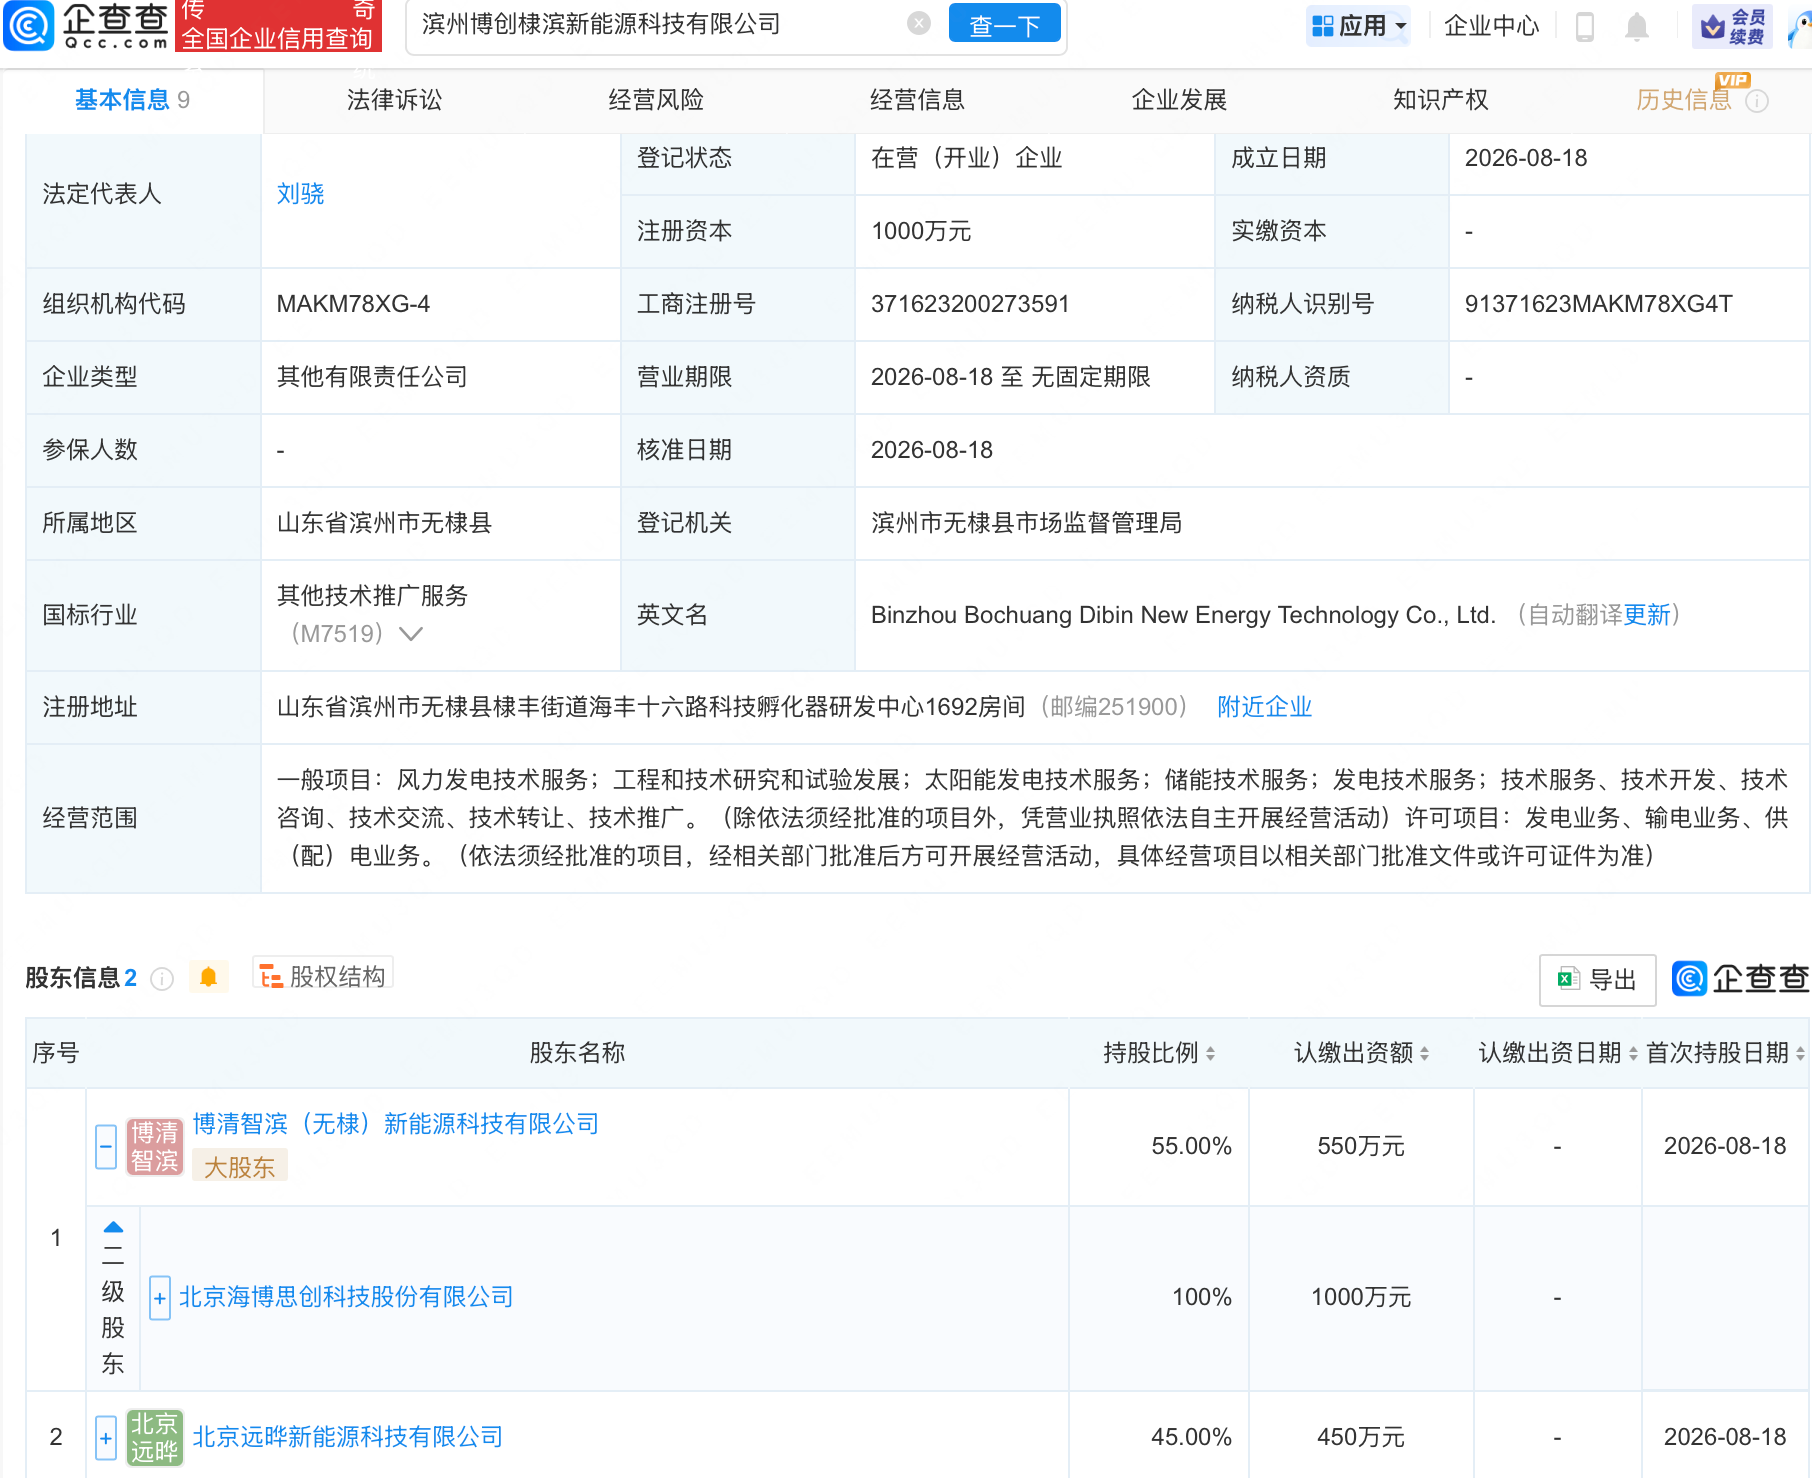
Task: Open the mobile phone icon in header
Action: coord(1584,26)
